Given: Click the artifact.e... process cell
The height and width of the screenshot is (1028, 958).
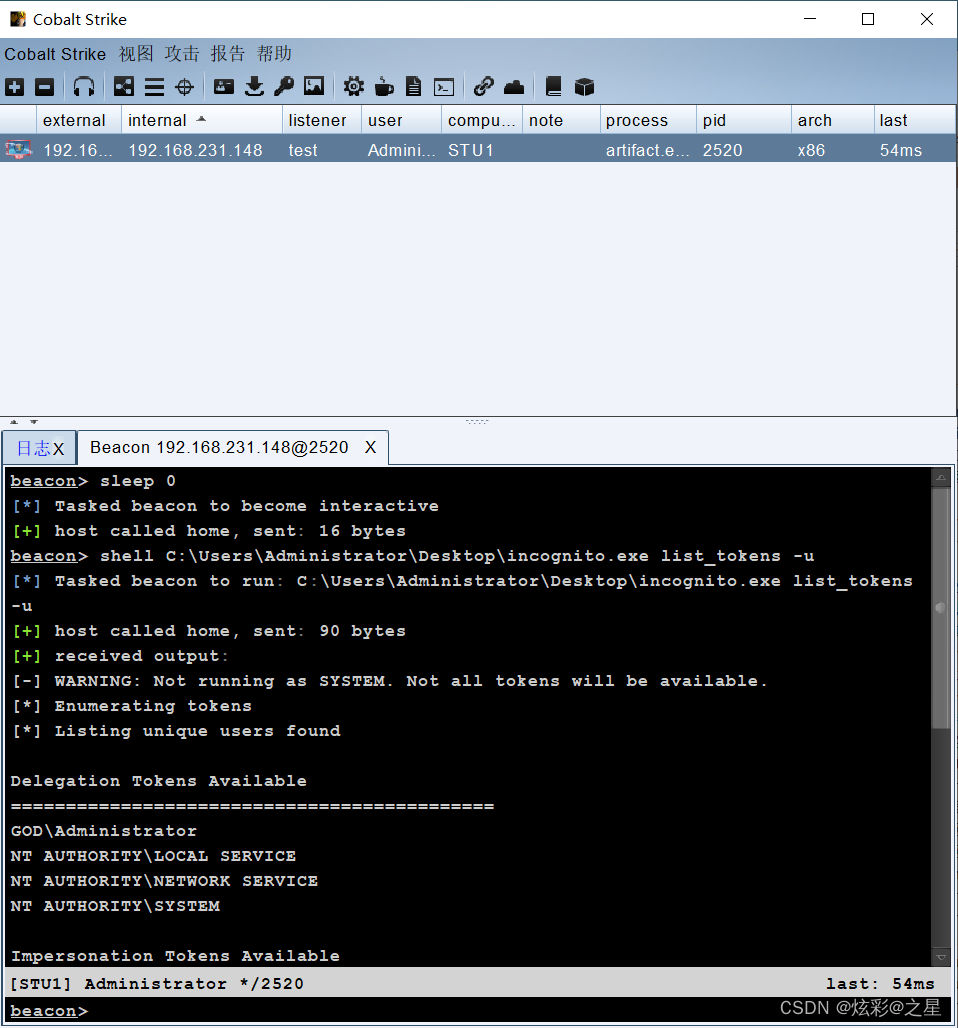Looking at the screenshot, I should point(647,150).
